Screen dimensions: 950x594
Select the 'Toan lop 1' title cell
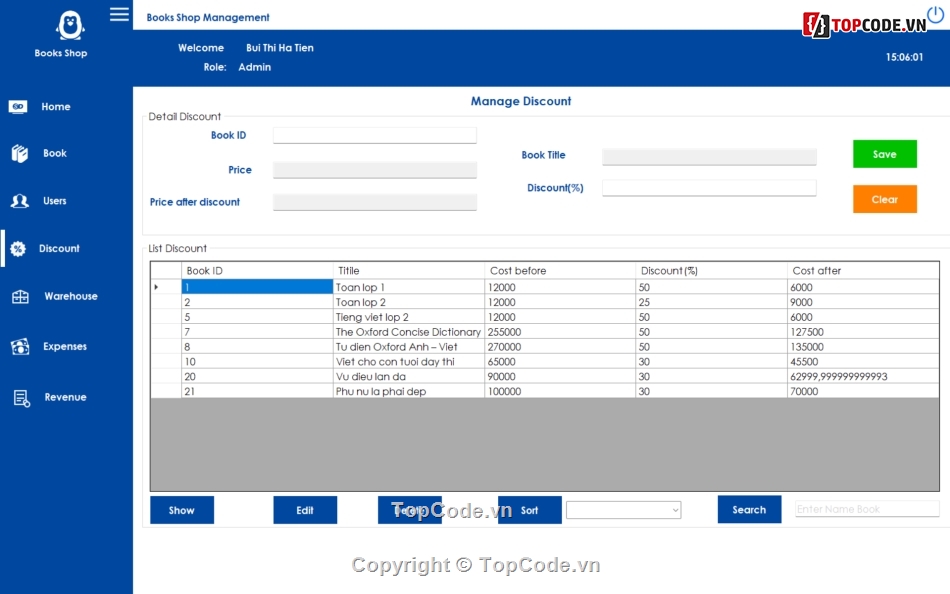408,287
